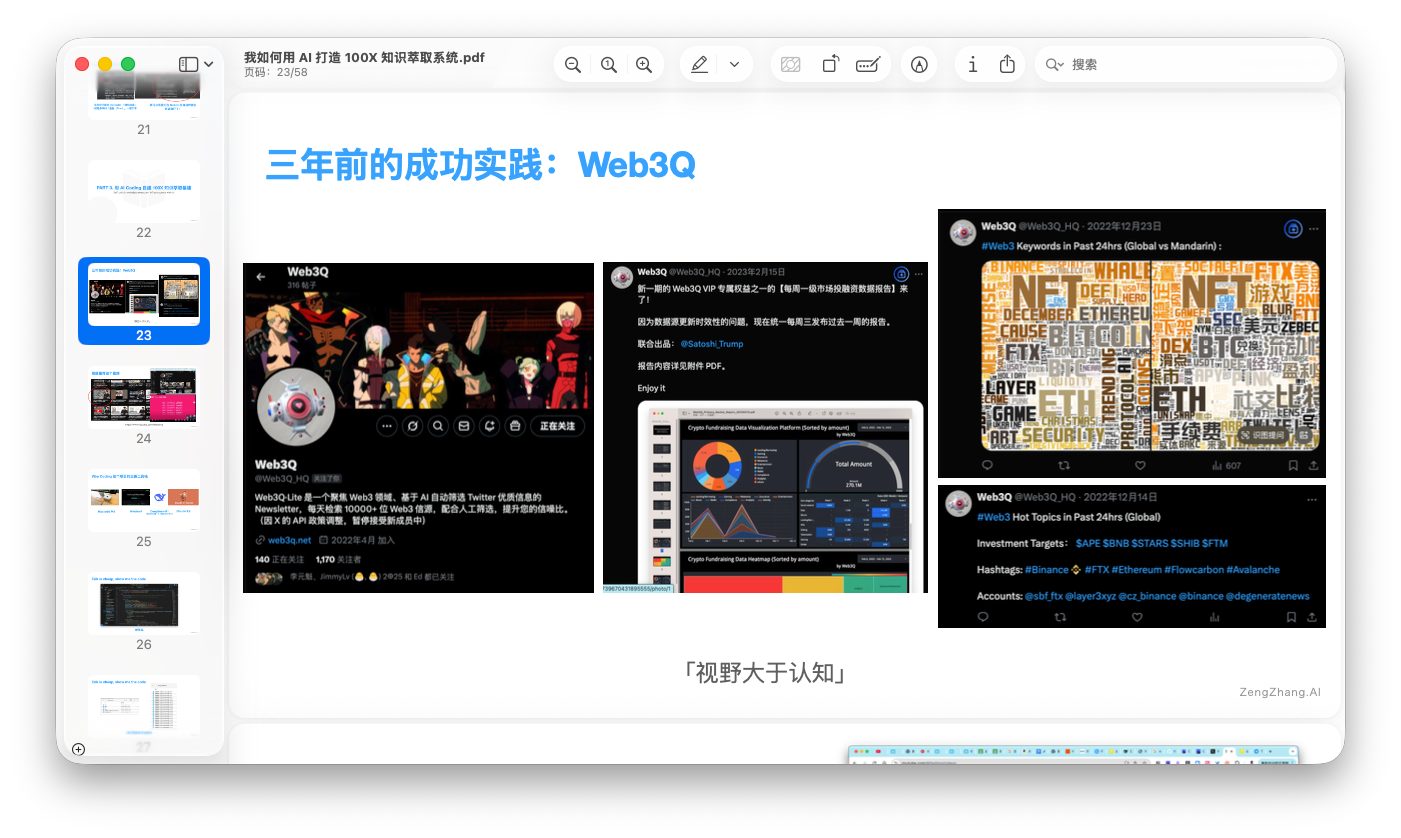Viewport: 1401px width, 838px height.
Task: Click the document title 我如何用 AI 打造 100X 知识萃取系统.pdf
Action: (x=364, y=57)
